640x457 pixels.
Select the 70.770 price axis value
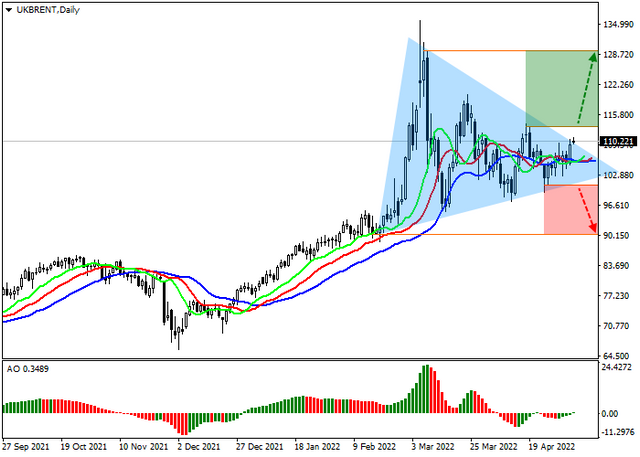616,326
